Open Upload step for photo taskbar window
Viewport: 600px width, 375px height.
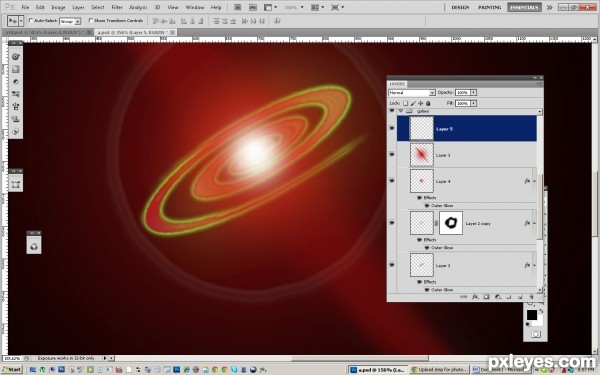[439, 370]
